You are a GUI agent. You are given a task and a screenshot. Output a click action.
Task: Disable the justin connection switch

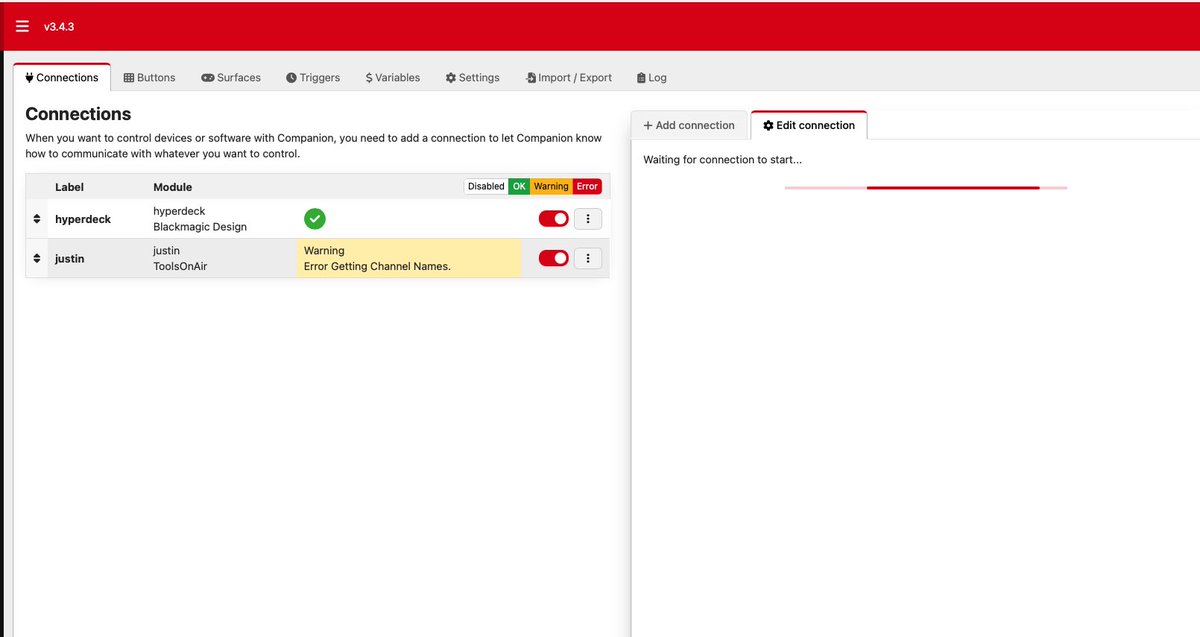pos(553,258)
